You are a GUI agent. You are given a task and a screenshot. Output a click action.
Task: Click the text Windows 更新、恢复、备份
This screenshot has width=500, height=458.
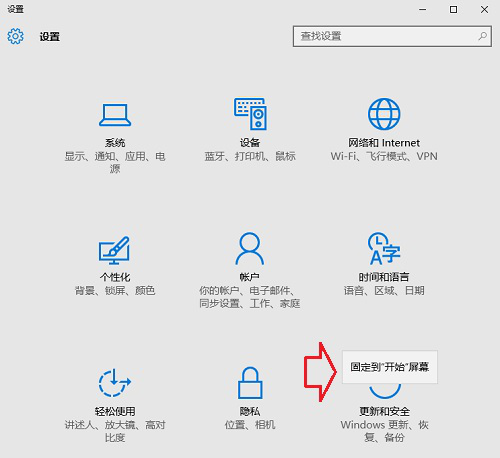pyautogui.click(x=384, y=431)
